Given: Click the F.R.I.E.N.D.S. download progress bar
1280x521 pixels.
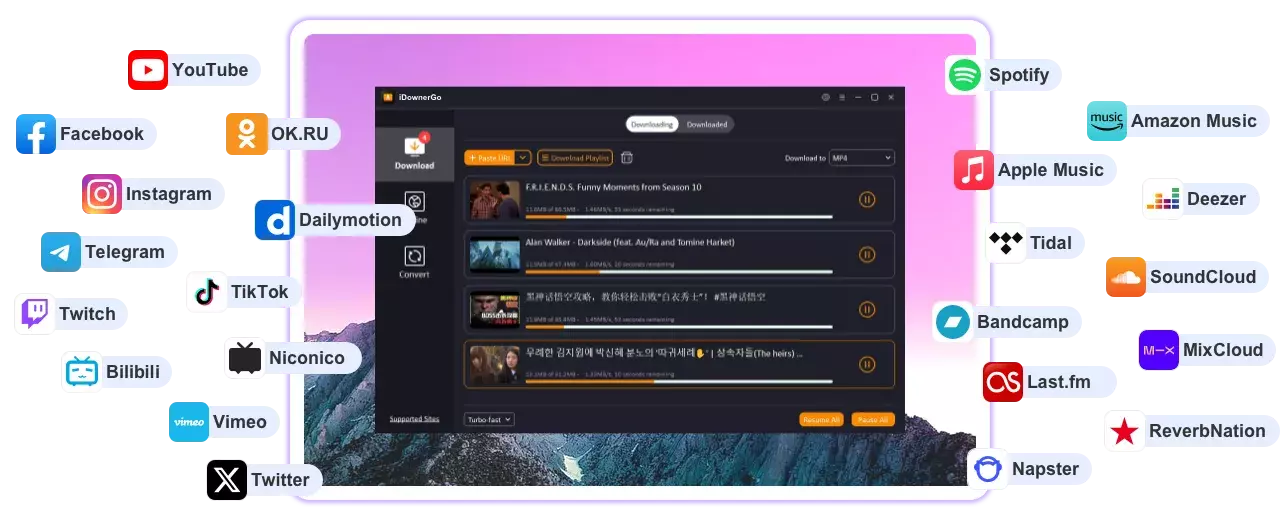Looking at the screenshot, I should point(680,217).
